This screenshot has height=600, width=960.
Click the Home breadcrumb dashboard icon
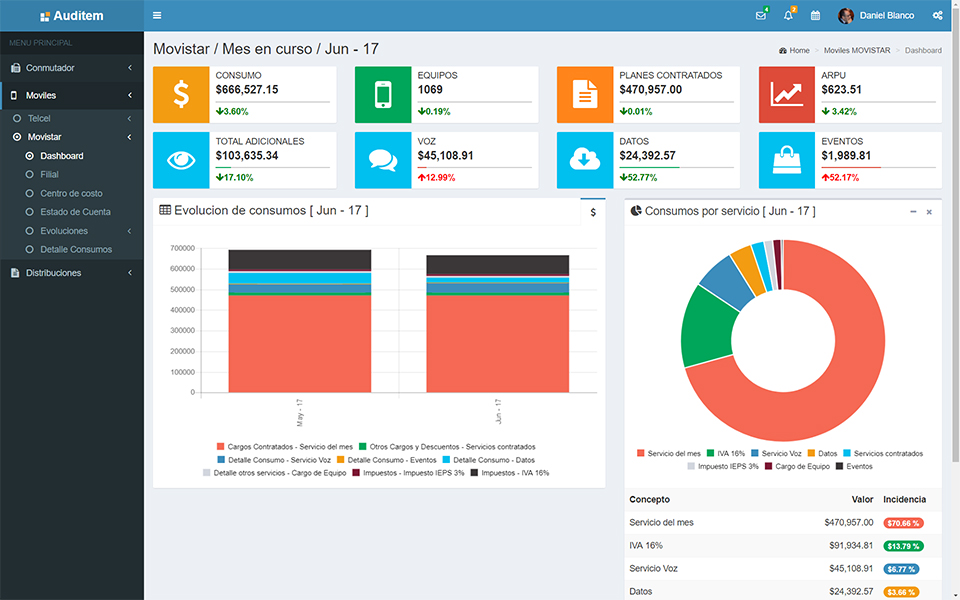782,51
